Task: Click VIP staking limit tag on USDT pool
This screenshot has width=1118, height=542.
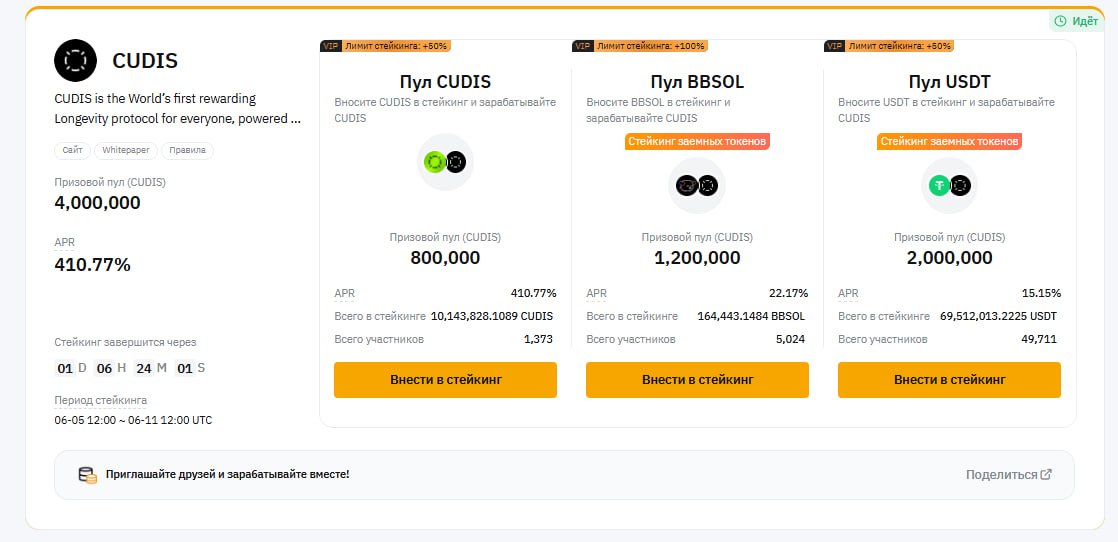Action: pyautogui.click(x=888, y=46)
